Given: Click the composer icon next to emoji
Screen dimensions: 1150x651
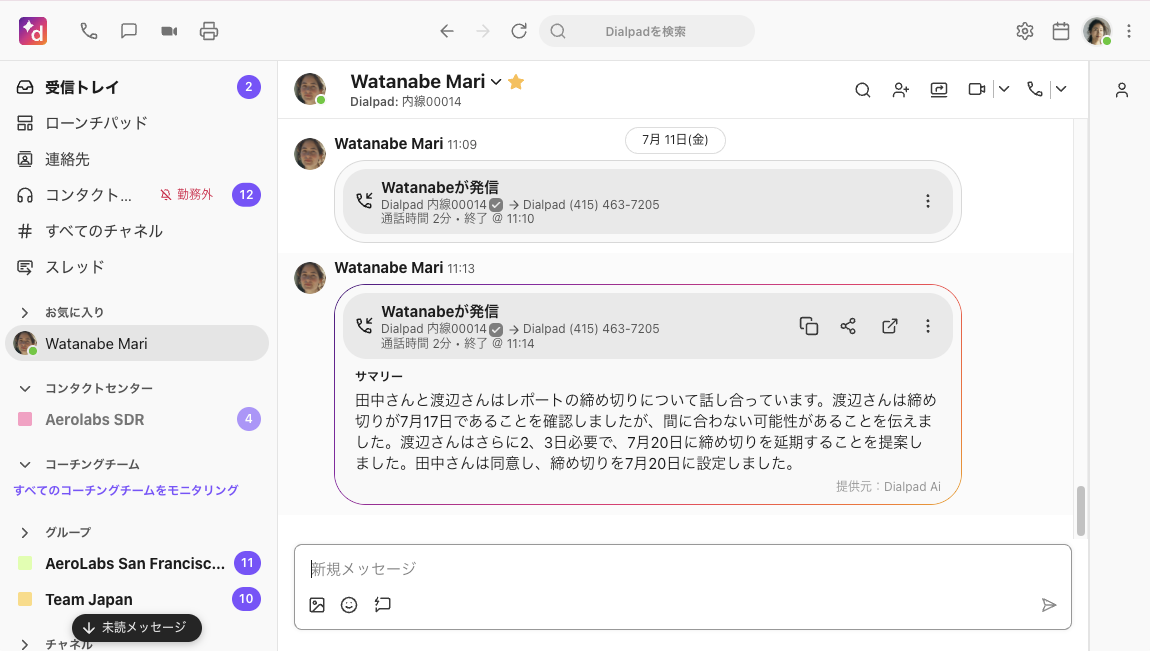Looking at the screenshot, I should coord(382,605).
